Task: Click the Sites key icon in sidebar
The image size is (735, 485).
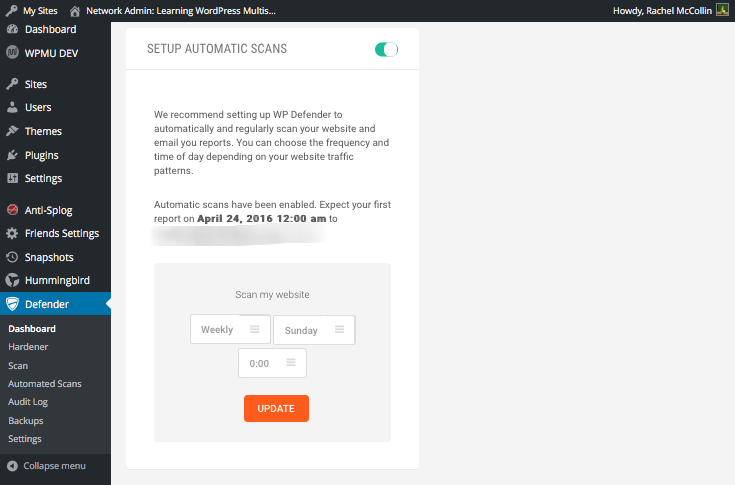Action: click(12, 84)
